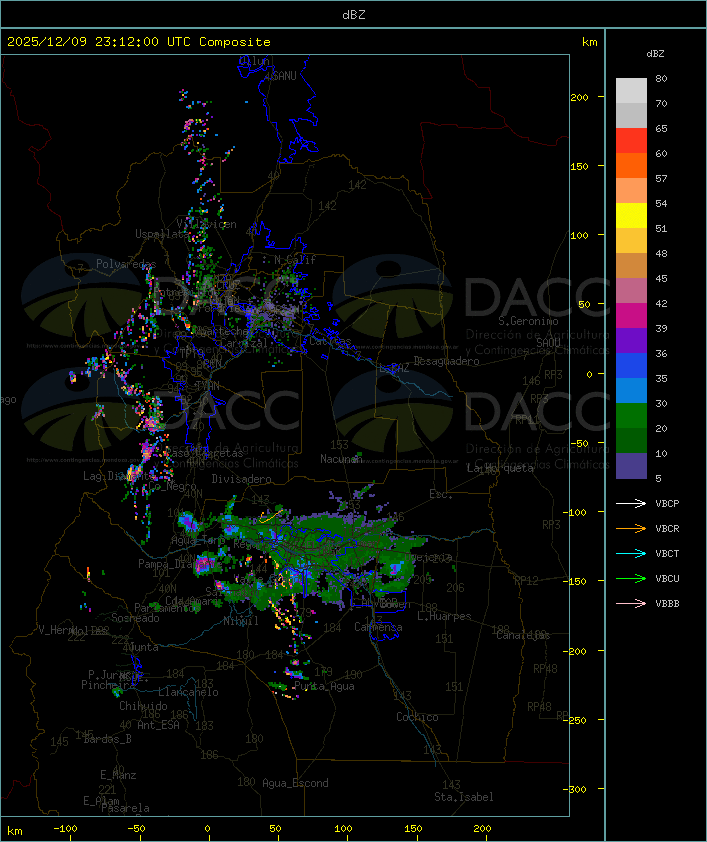The height and width of the screenshot is (842, 707).
Task: Pick the green 20-30 dBZ swatch
Action: pyautogui.click(x=631, y=416)
